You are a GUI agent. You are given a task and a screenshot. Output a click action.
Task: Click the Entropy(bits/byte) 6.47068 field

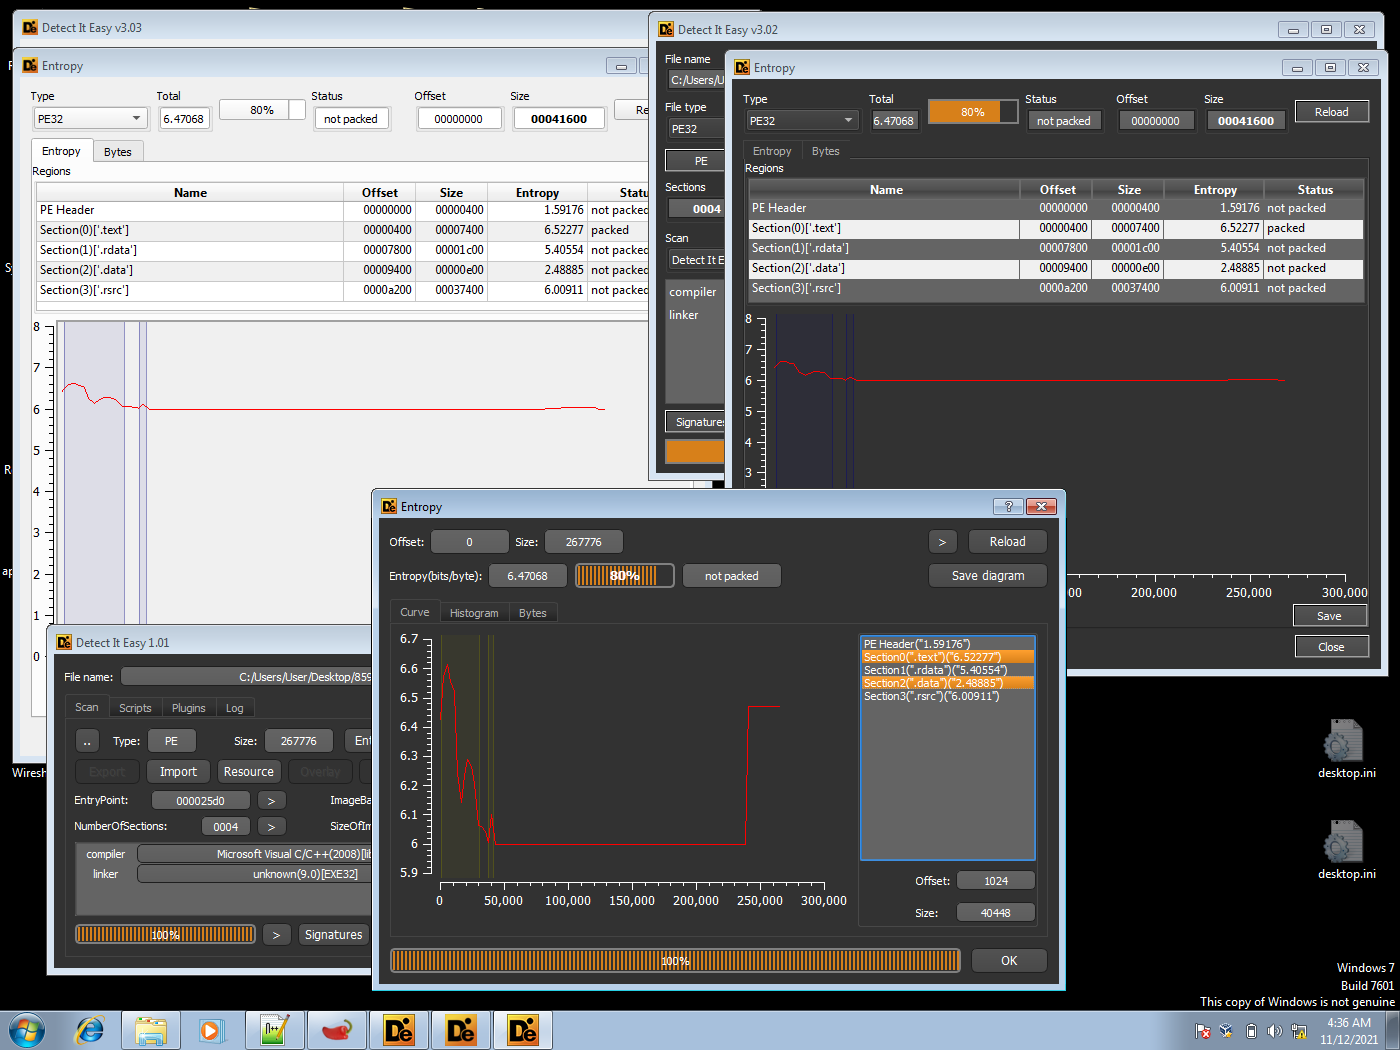[x=527, y=575]
